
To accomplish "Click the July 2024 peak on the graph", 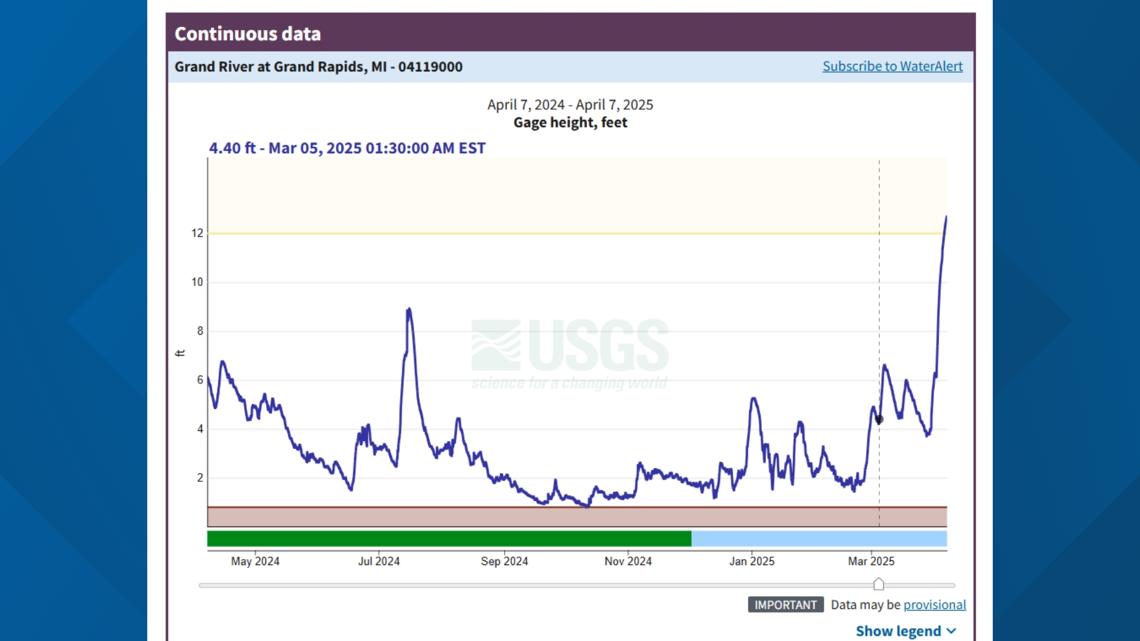I will click(x=408, y=310).
